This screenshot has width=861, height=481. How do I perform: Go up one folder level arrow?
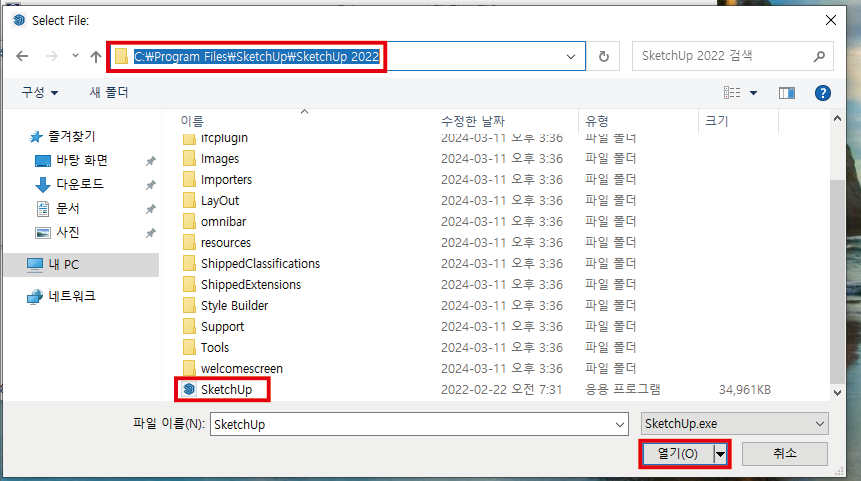coord(96,56)
